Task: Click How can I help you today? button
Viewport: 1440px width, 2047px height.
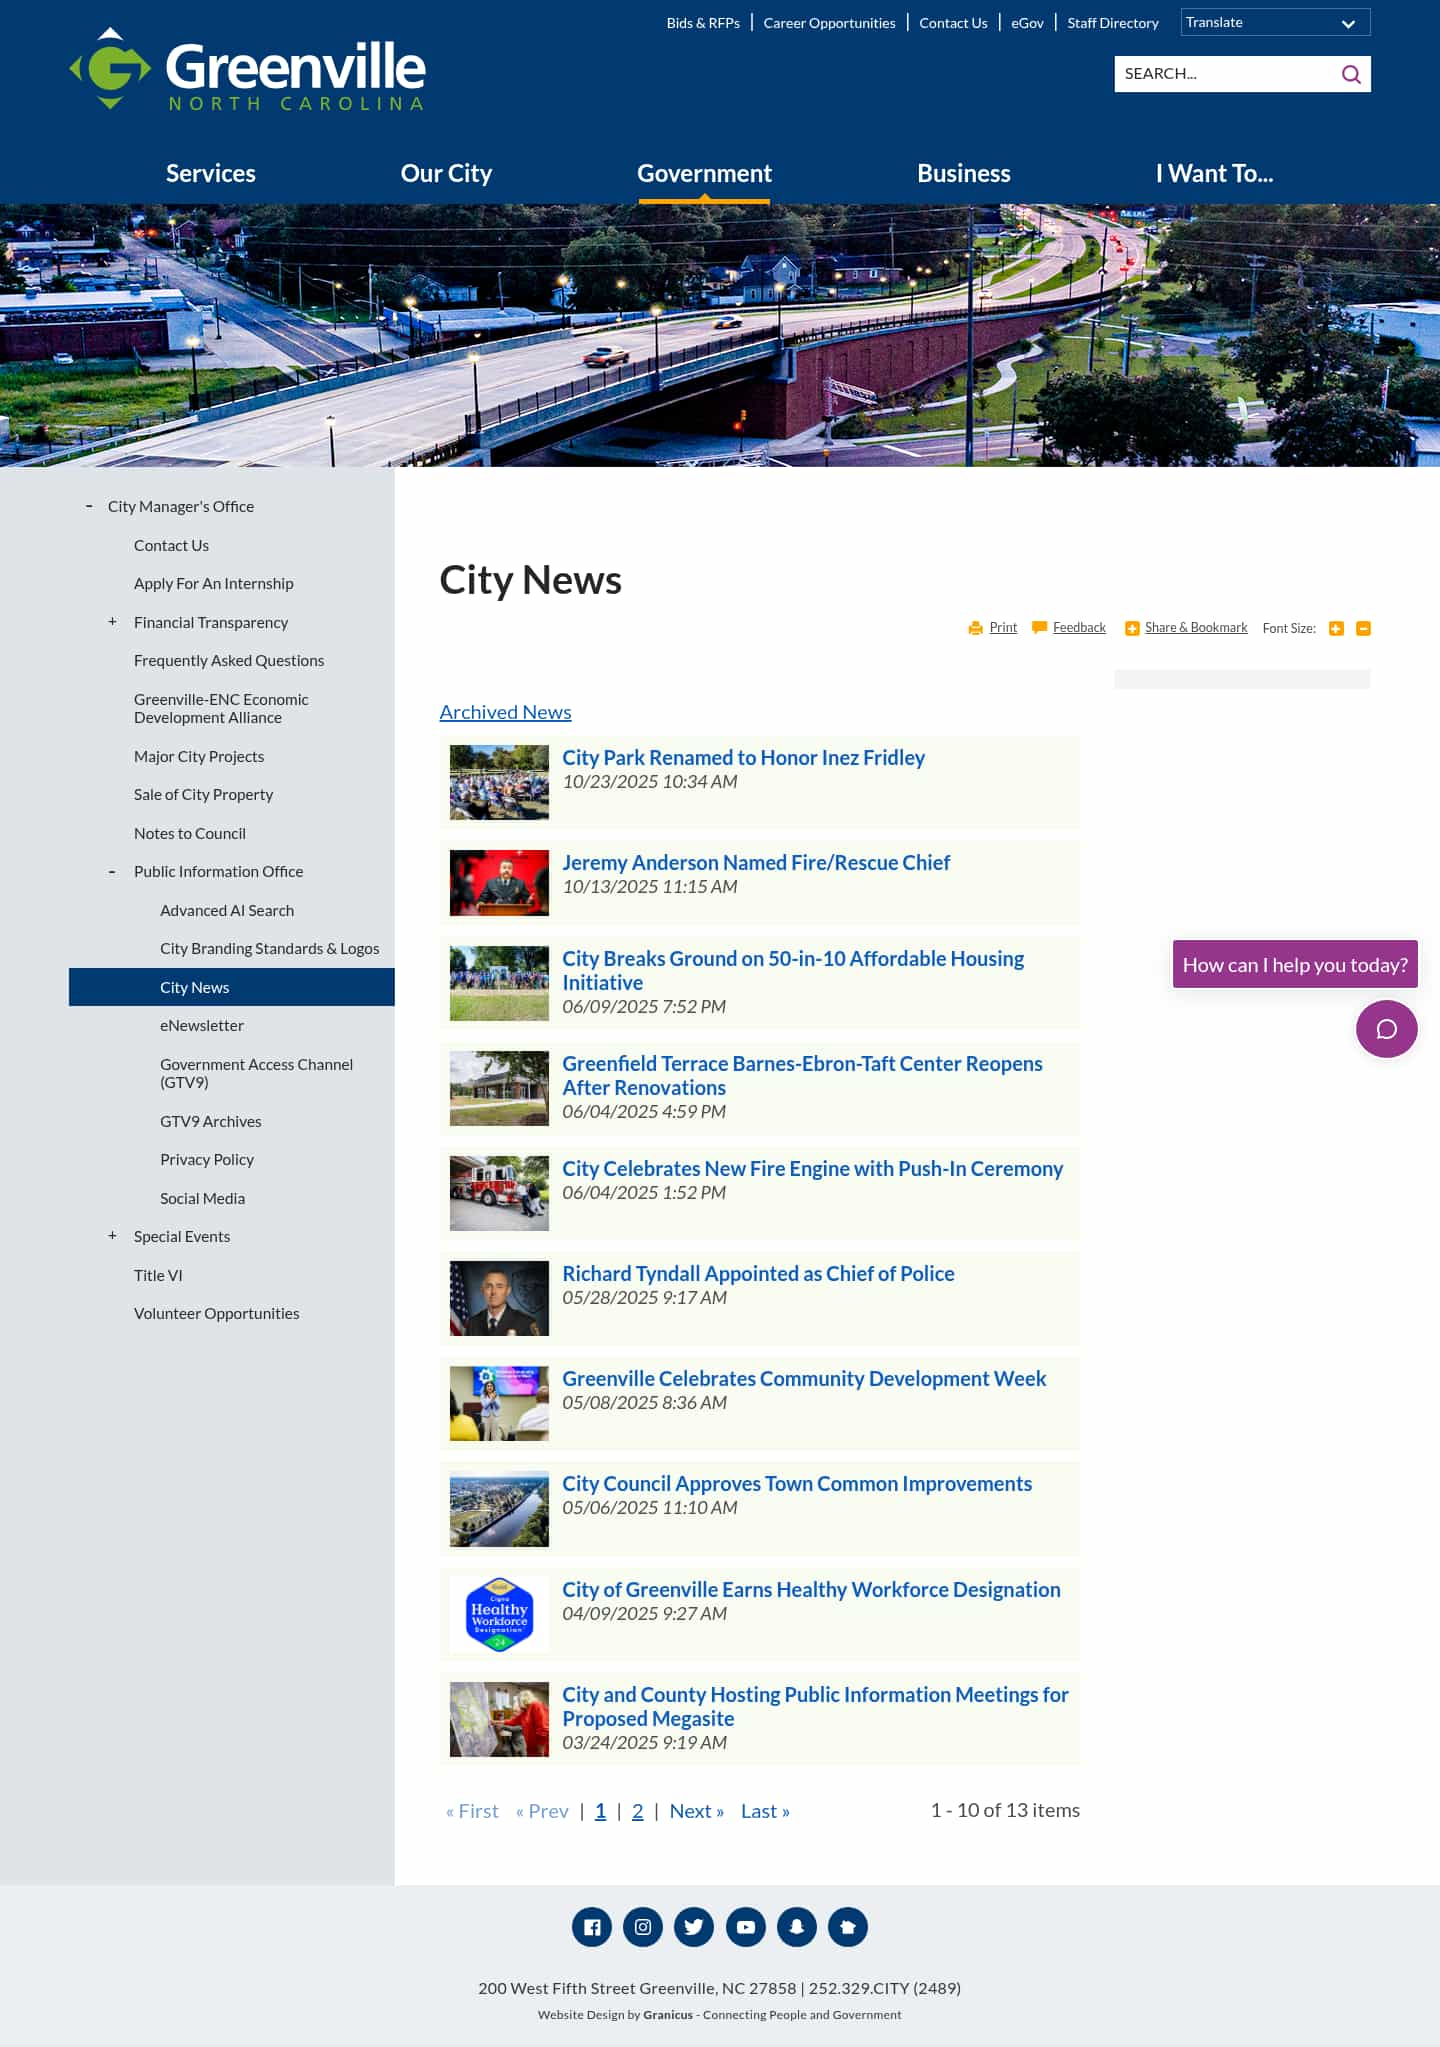Action: pos(1295,964)
